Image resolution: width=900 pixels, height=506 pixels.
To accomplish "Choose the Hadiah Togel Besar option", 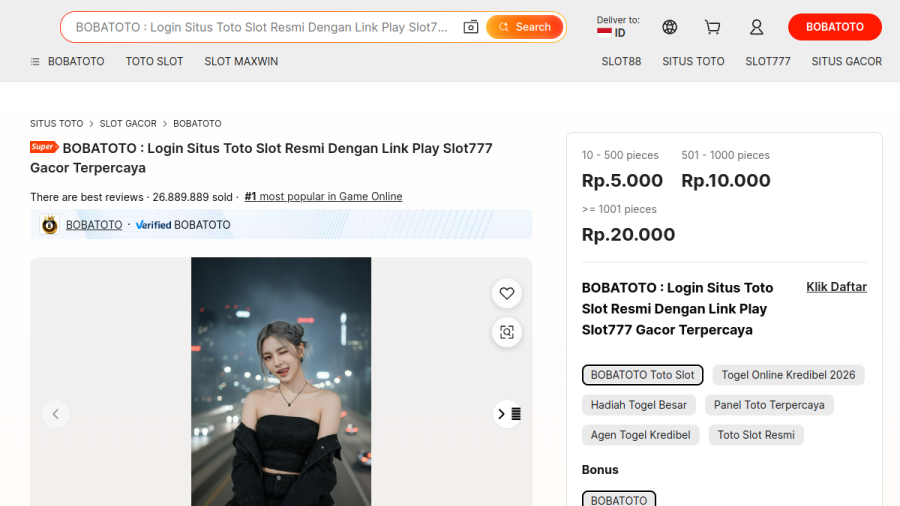I will (639, 405).
